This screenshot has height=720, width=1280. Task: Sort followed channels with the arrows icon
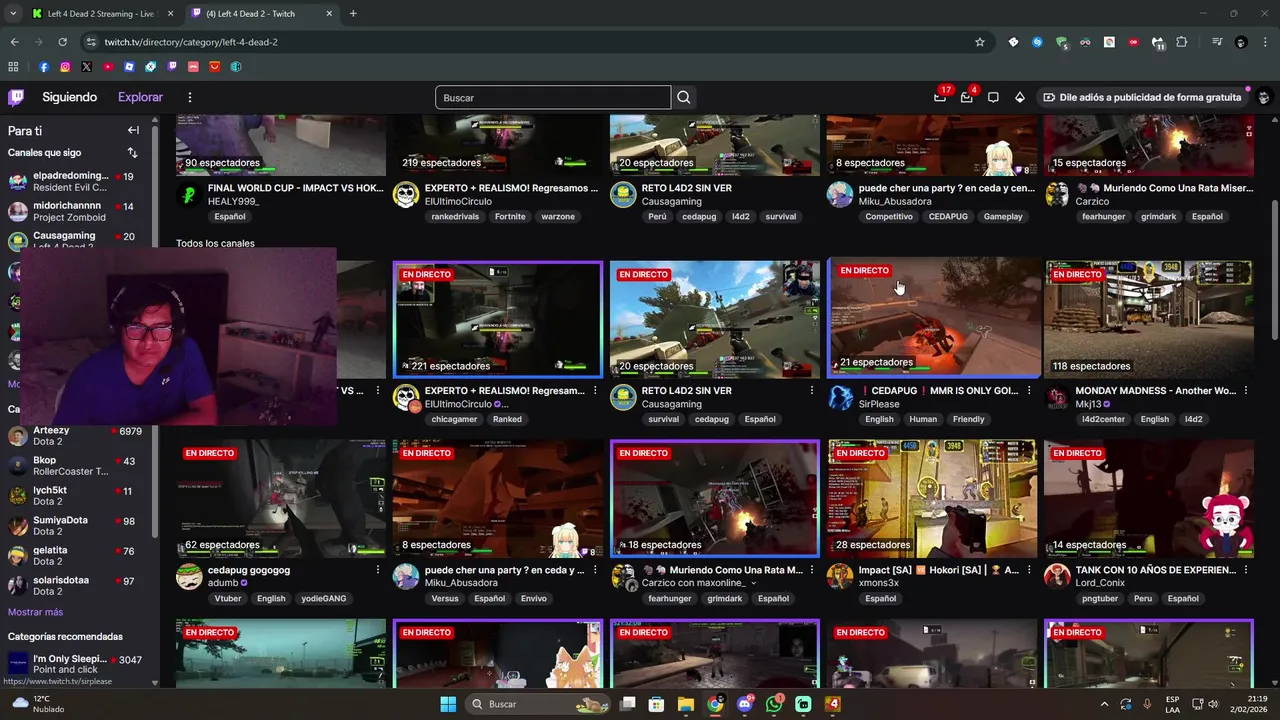click(132, 153)
